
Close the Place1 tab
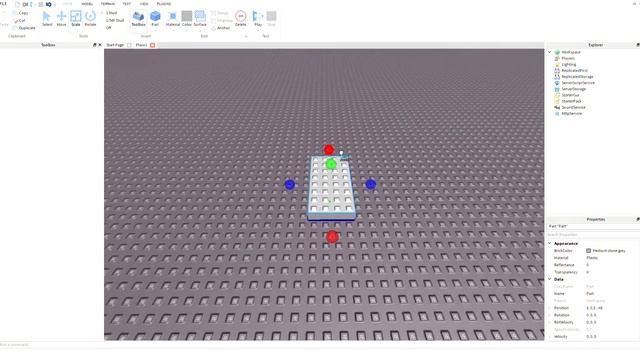pyautogui.click(x=153, y=45)
